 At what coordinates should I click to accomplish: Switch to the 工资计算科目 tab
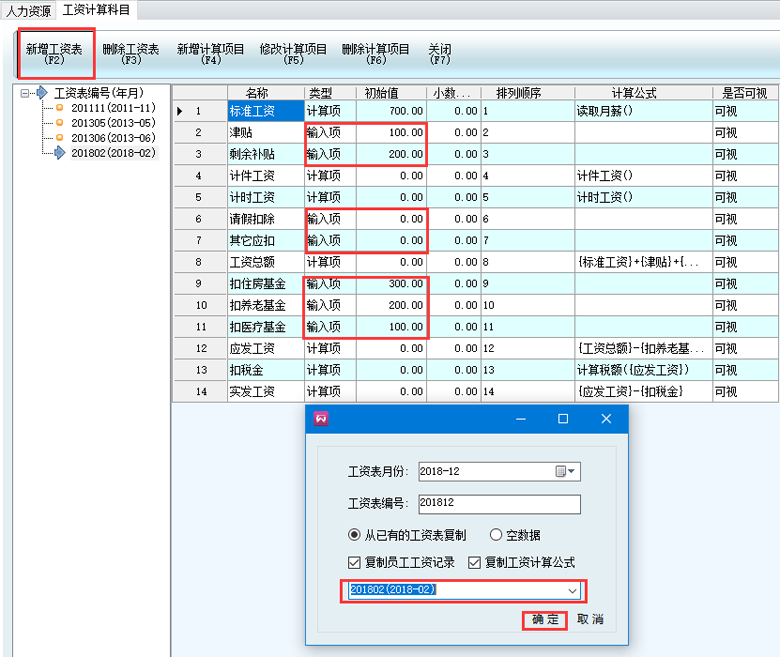coord(96,10)
